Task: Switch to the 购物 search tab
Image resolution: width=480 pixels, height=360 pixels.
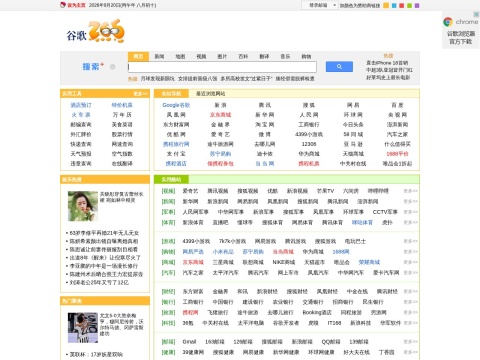Action: [306, 56]
